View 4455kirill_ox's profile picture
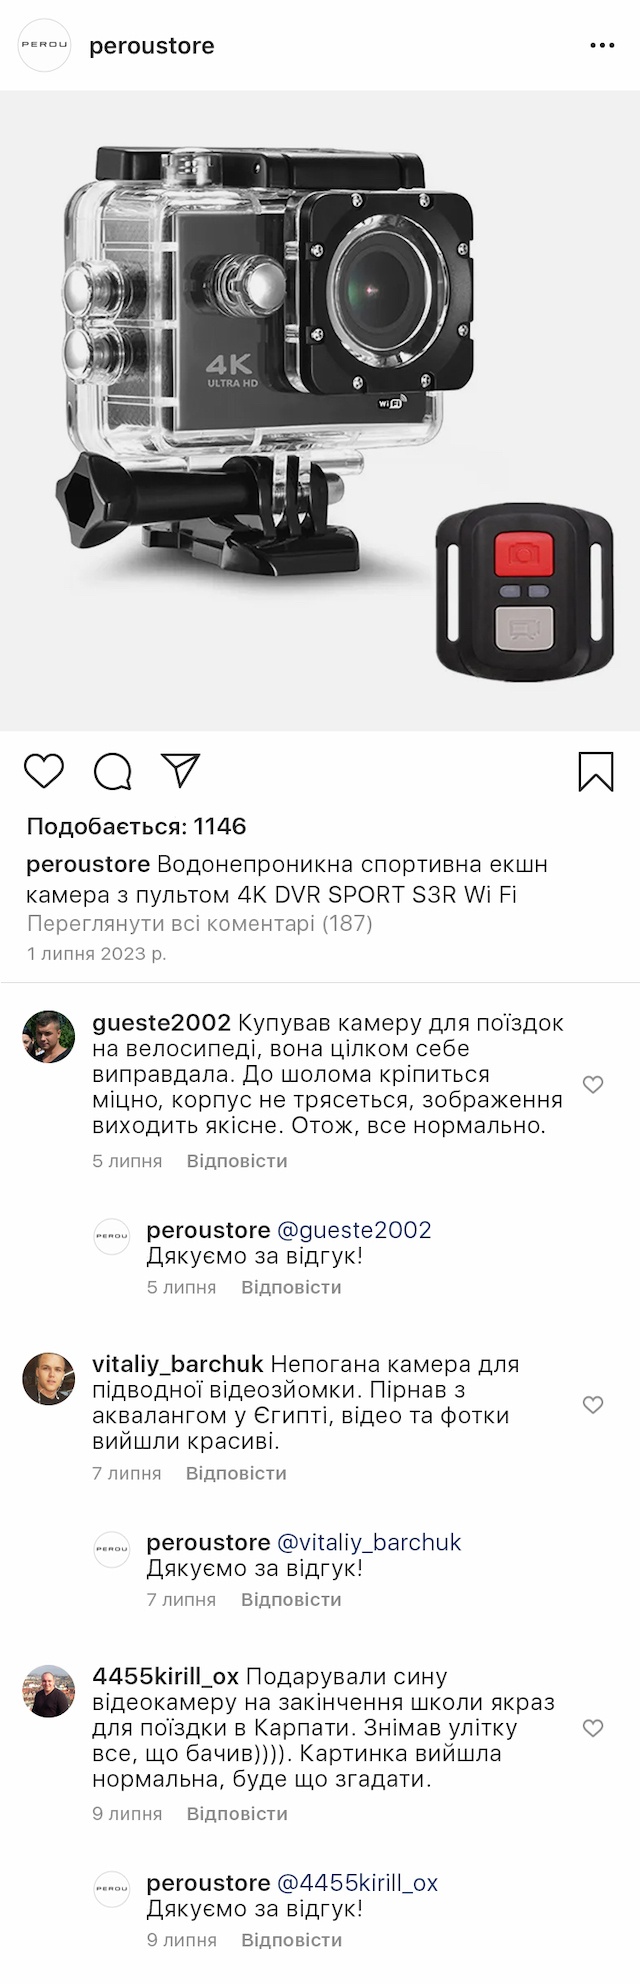640x1984 pixels. click(49, 1691)
